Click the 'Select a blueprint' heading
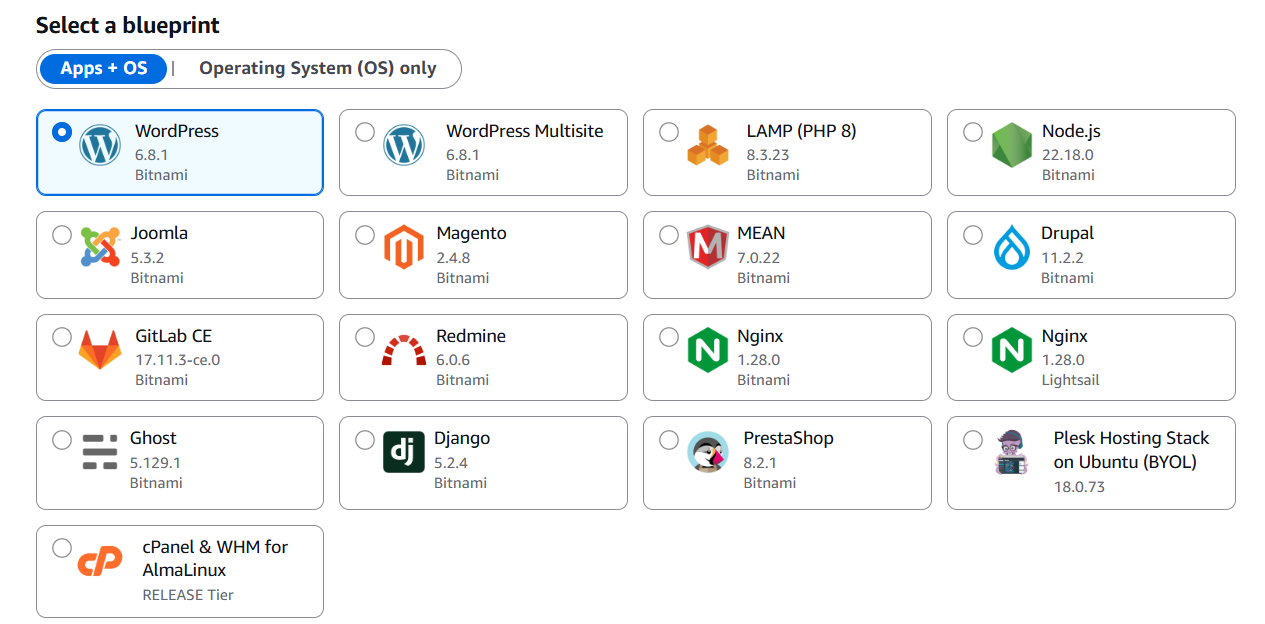 click(128, 25)
